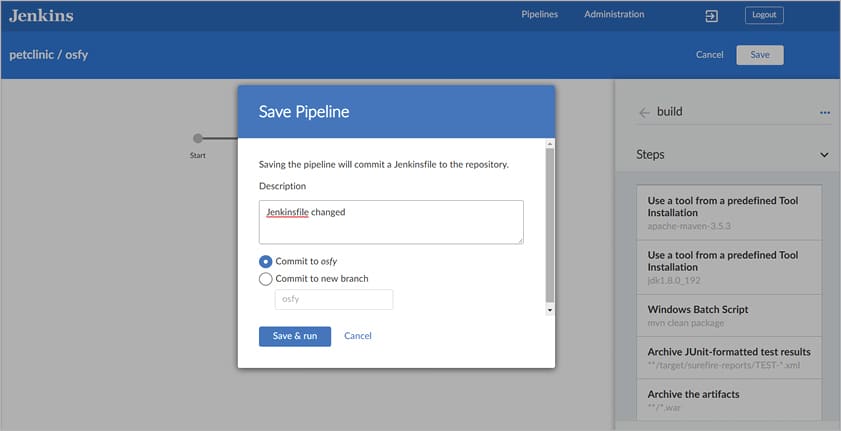Click the Cancel link in the dialog
This screenshot has height=431, width=841.
pos(358,336)
